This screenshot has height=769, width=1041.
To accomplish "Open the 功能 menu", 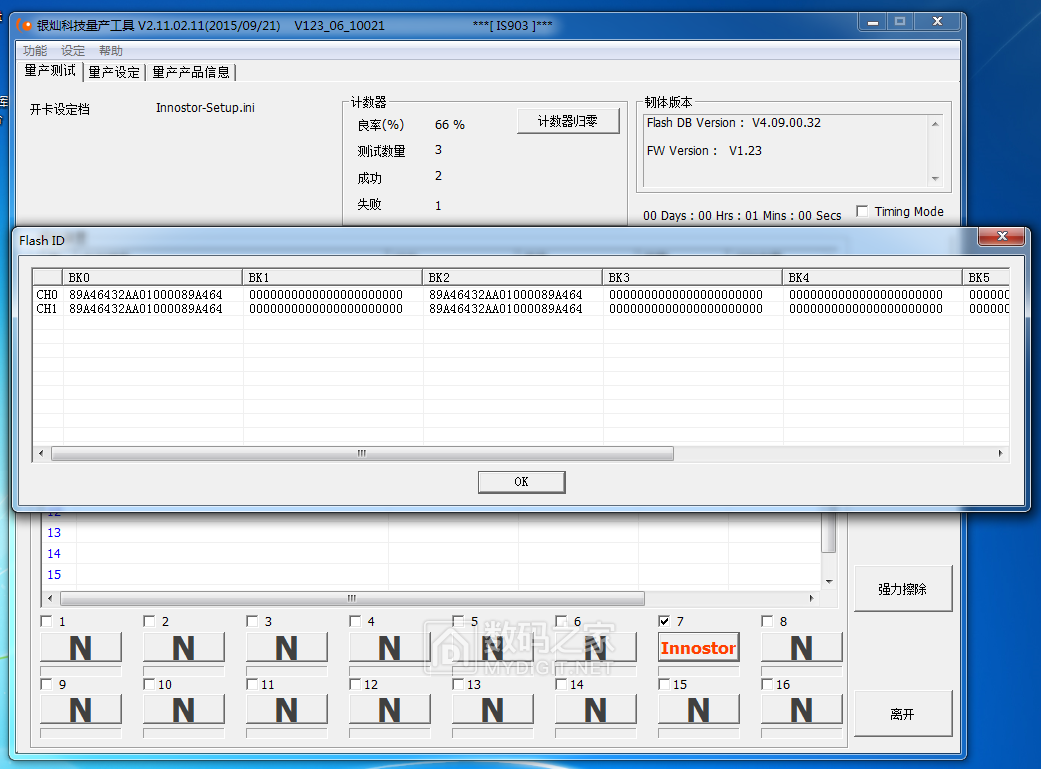I will click(35, 51).
